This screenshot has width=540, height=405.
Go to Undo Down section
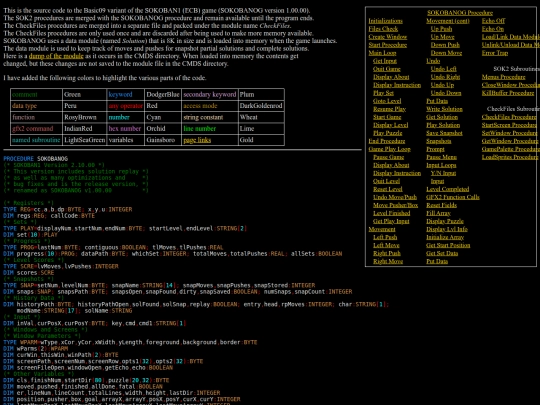pos(446,93)
